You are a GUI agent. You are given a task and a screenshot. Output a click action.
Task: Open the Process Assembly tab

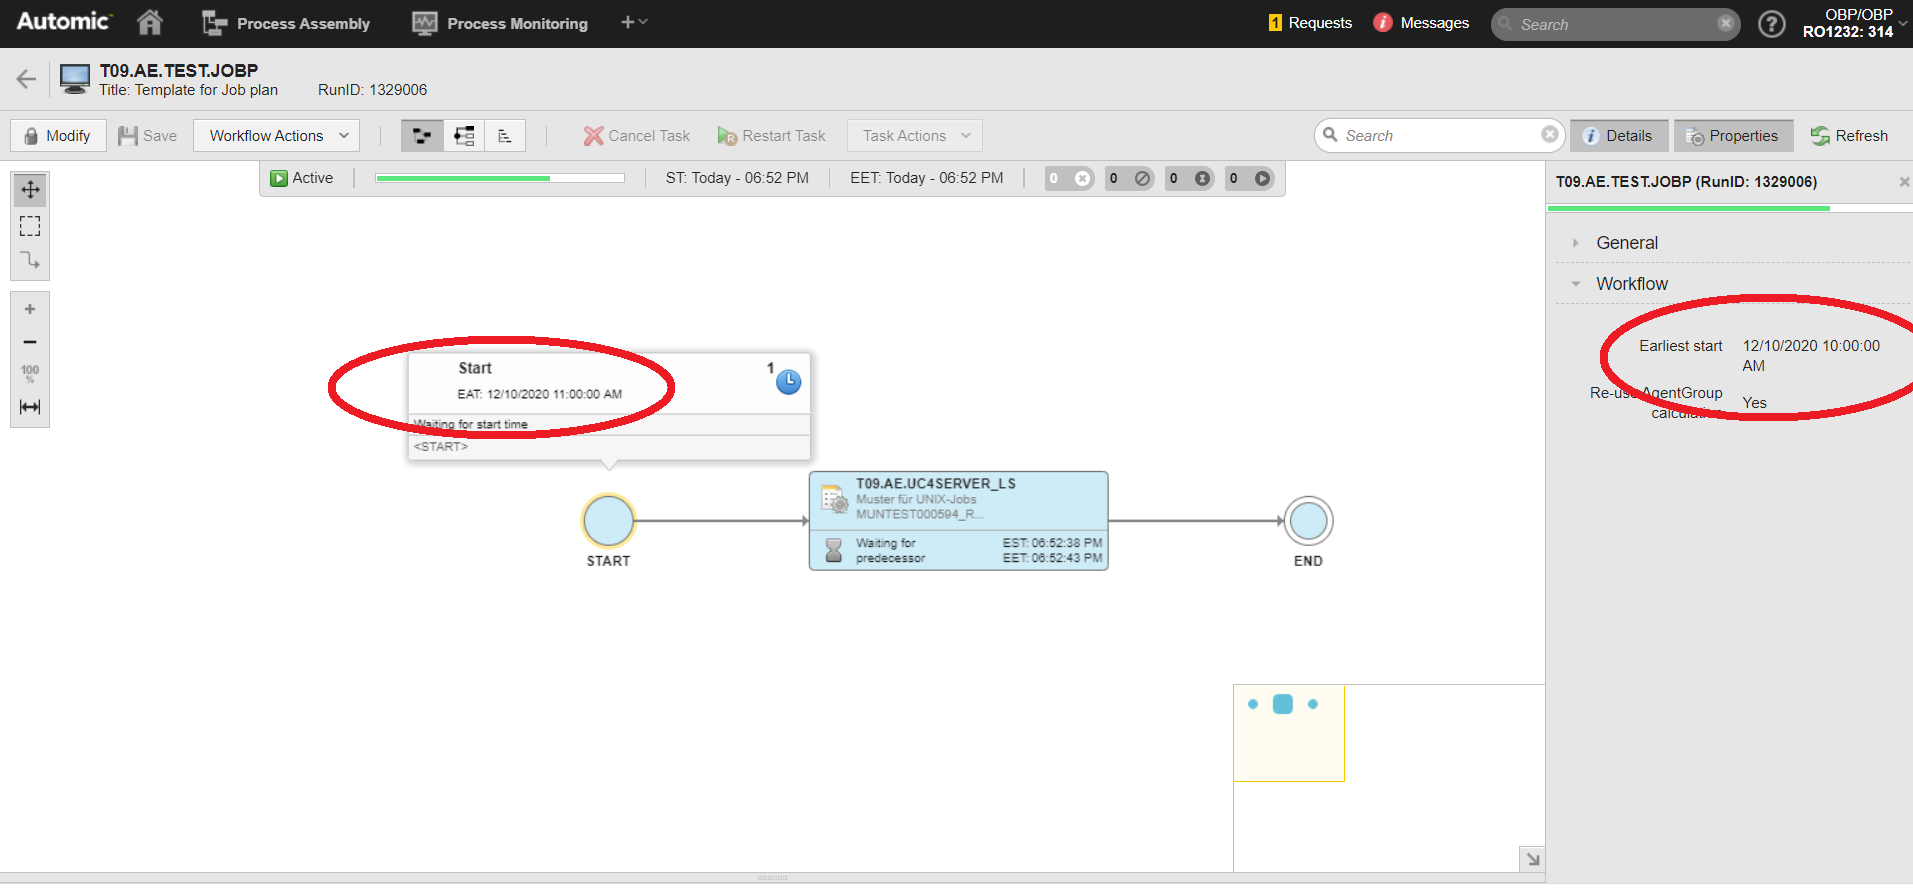coord(286,24)
